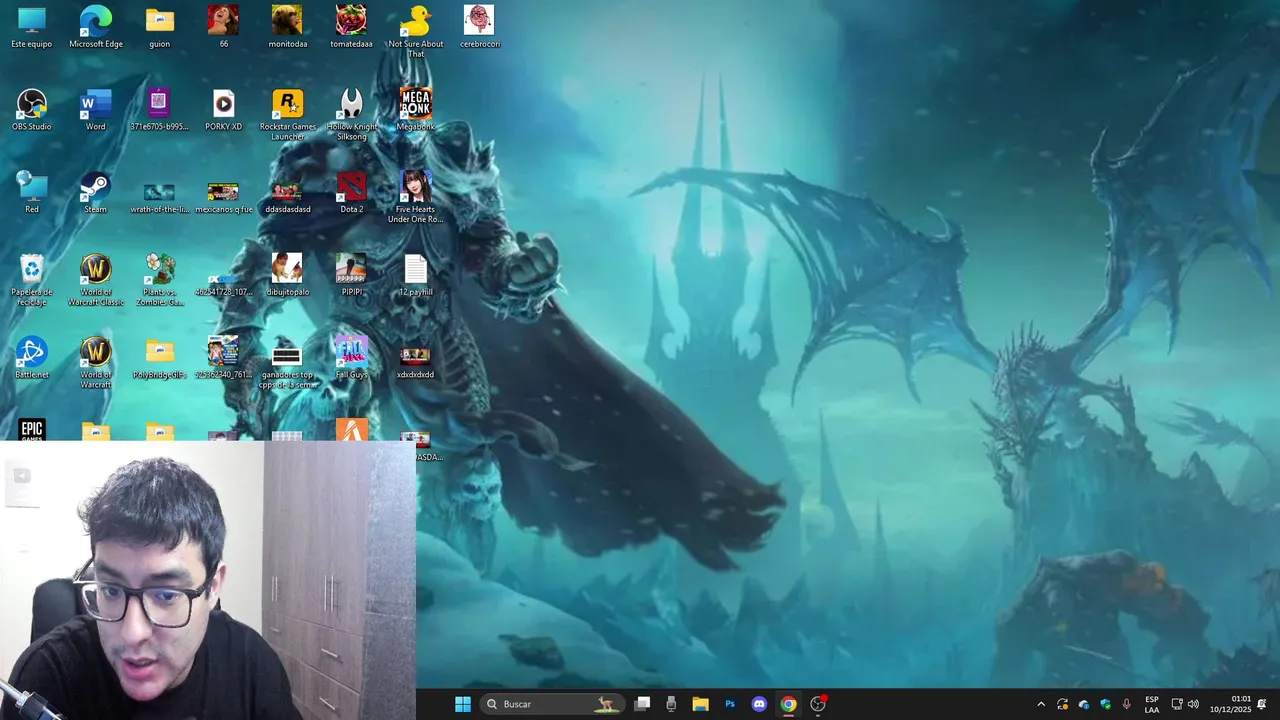Launch Steam from the desktop

coord(96,193)
